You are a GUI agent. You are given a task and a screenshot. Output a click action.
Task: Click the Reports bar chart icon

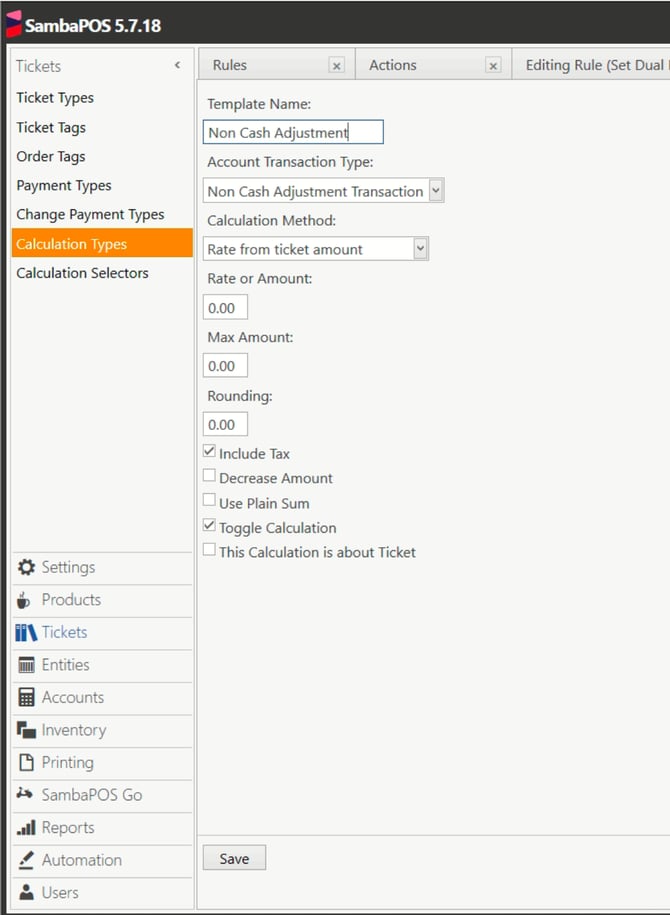tap(26, 827)
